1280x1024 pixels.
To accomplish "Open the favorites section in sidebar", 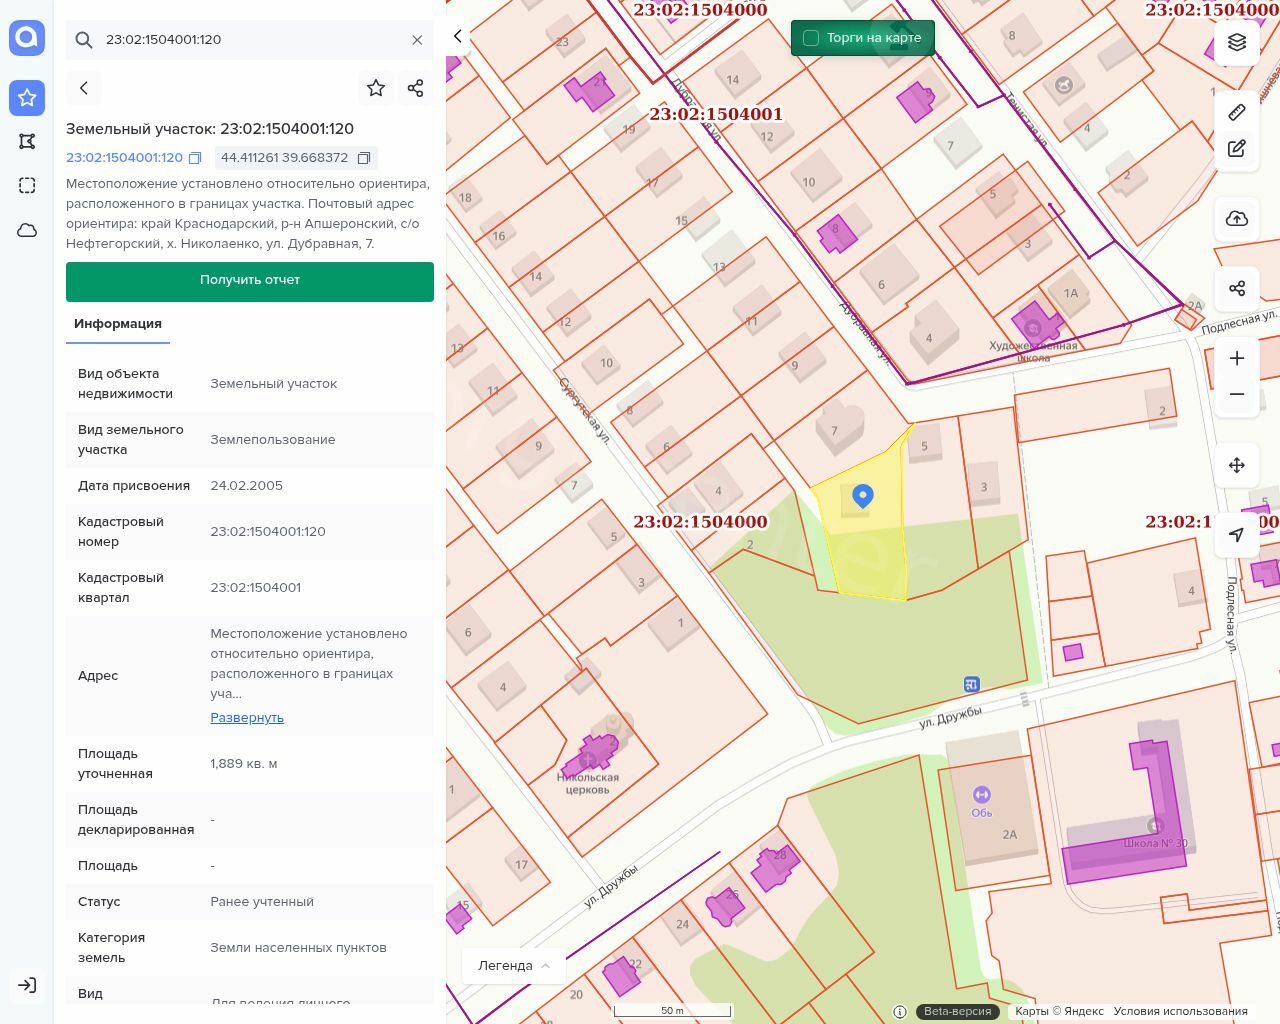I will click(27, 98).
